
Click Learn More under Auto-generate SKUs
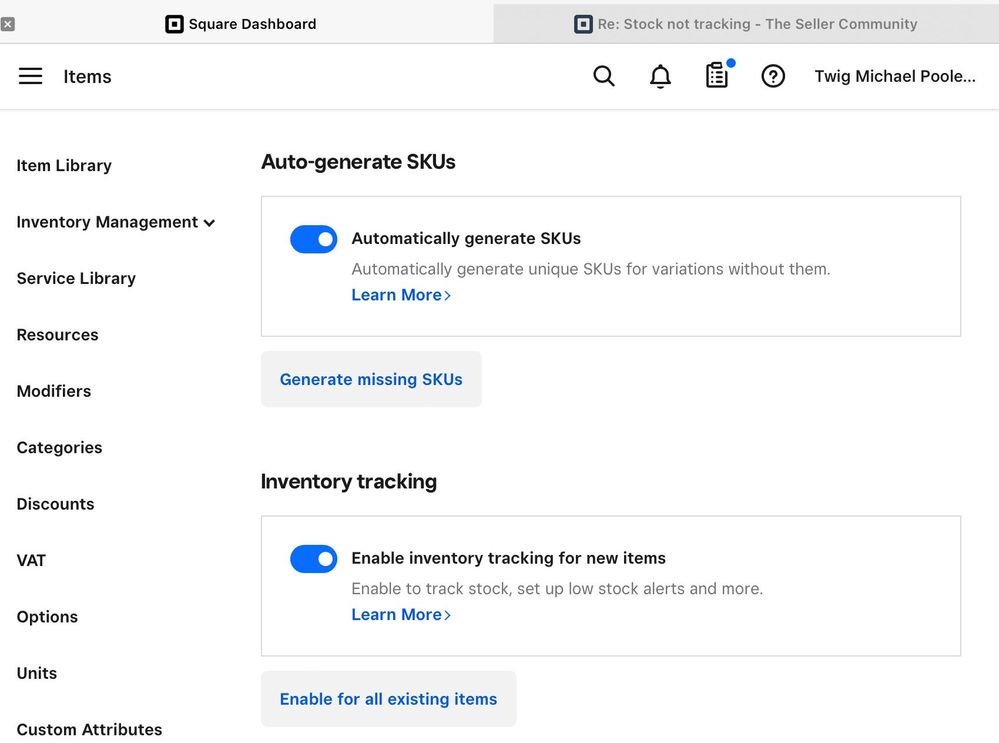click(x=401, y=295)
